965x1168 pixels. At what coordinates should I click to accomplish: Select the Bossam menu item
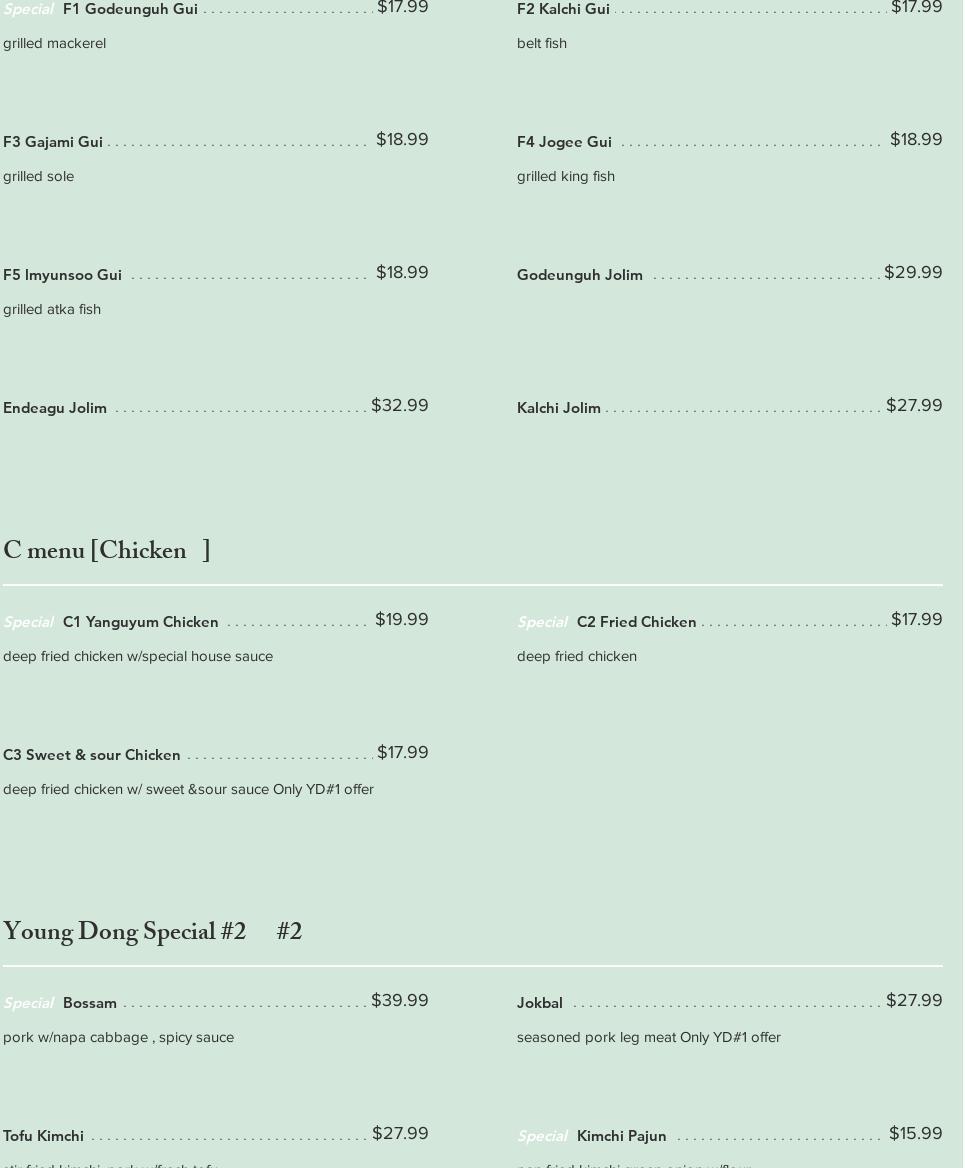pyautogui.click(x=90, y=1003)
